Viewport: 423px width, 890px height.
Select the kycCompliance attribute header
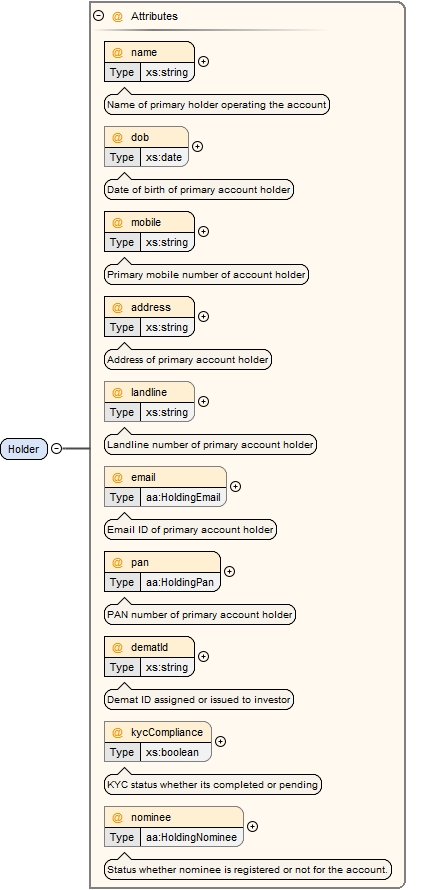coord(158,732)
